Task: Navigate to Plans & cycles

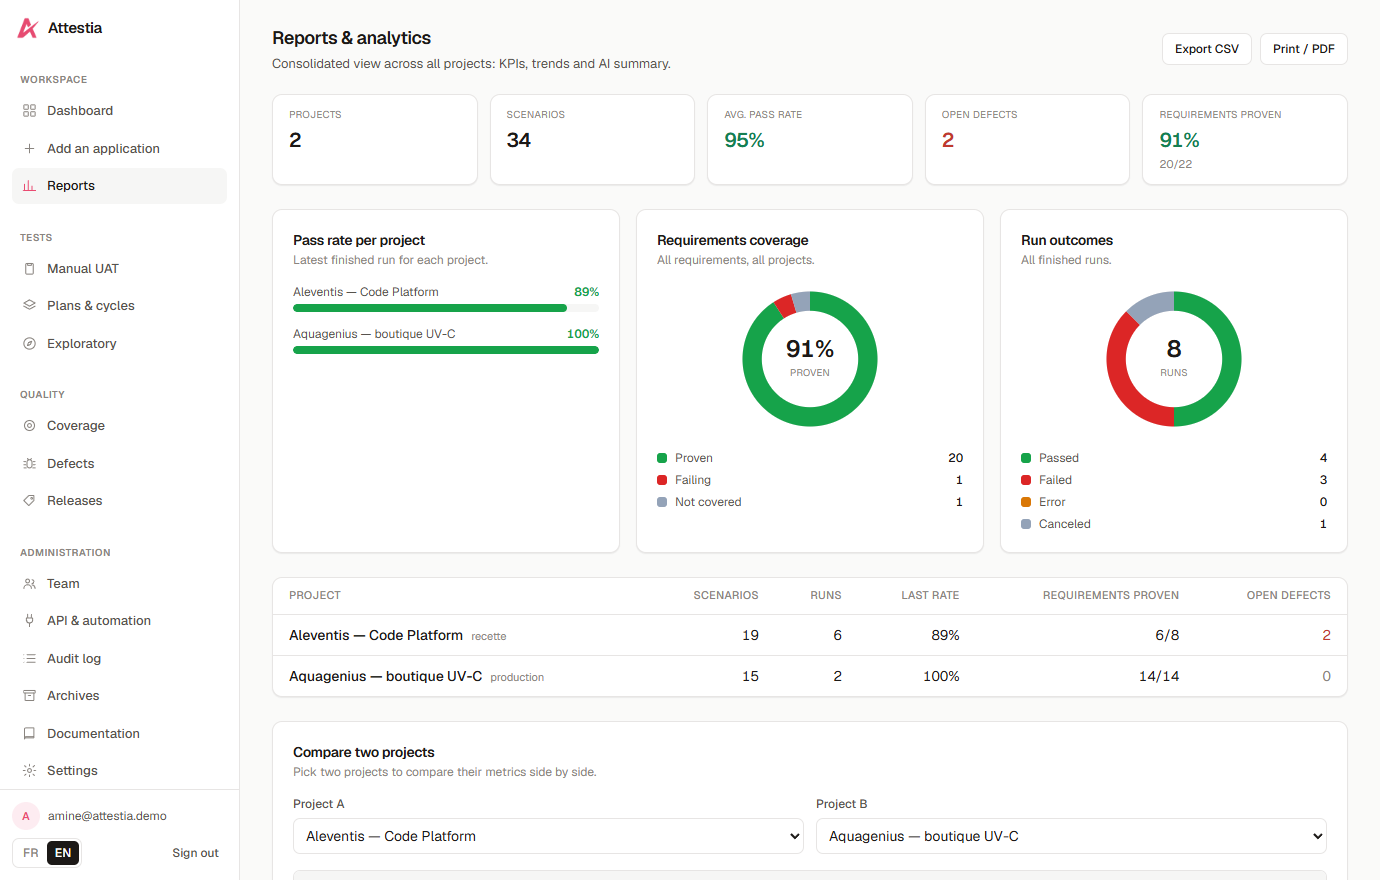Action: (119, 306)
